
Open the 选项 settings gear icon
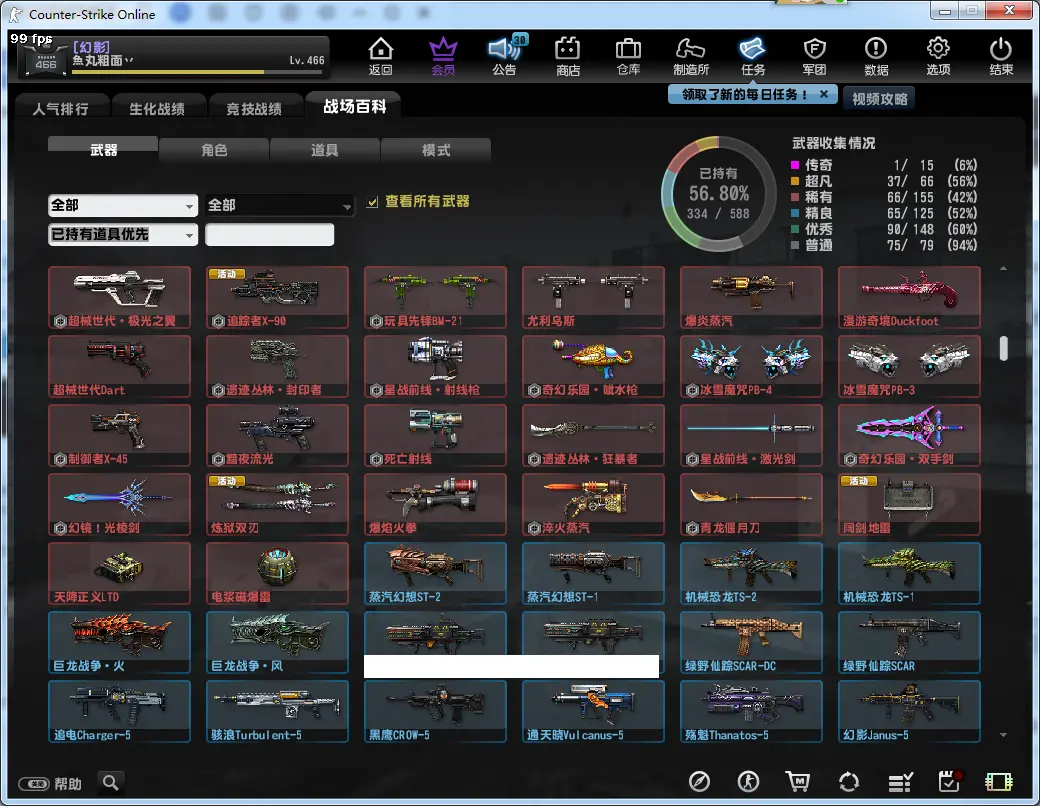coord(938,56)
